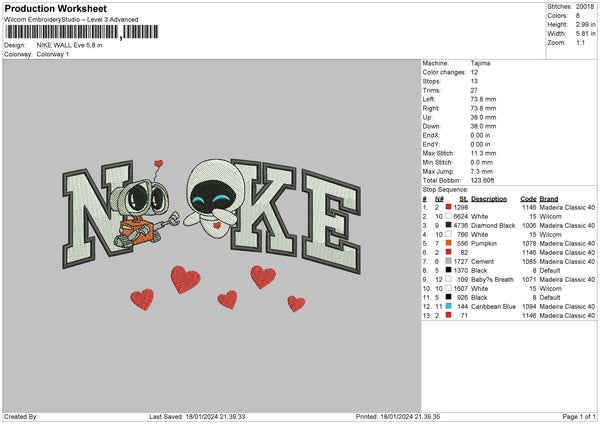Select the Diamond Black color swatch

(448, 225)
